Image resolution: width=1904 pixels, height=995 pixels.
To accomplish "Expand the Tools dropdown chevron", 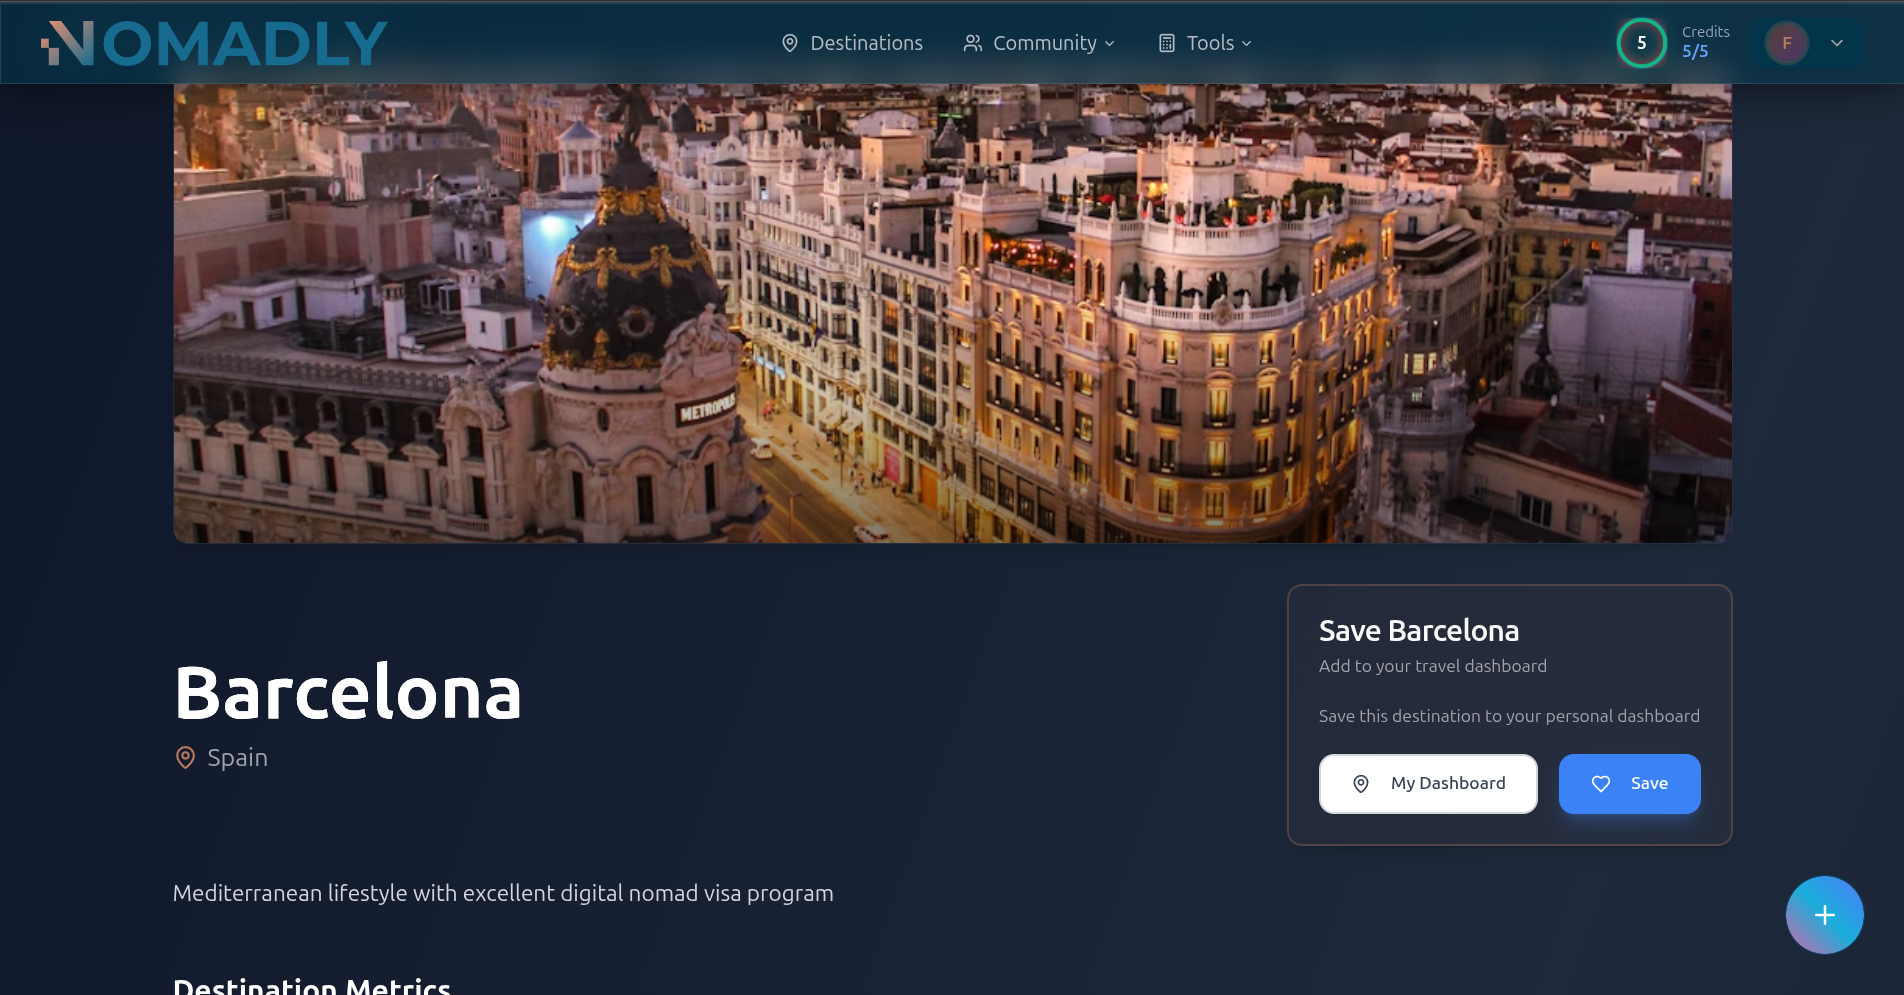I will (1246, 43).
